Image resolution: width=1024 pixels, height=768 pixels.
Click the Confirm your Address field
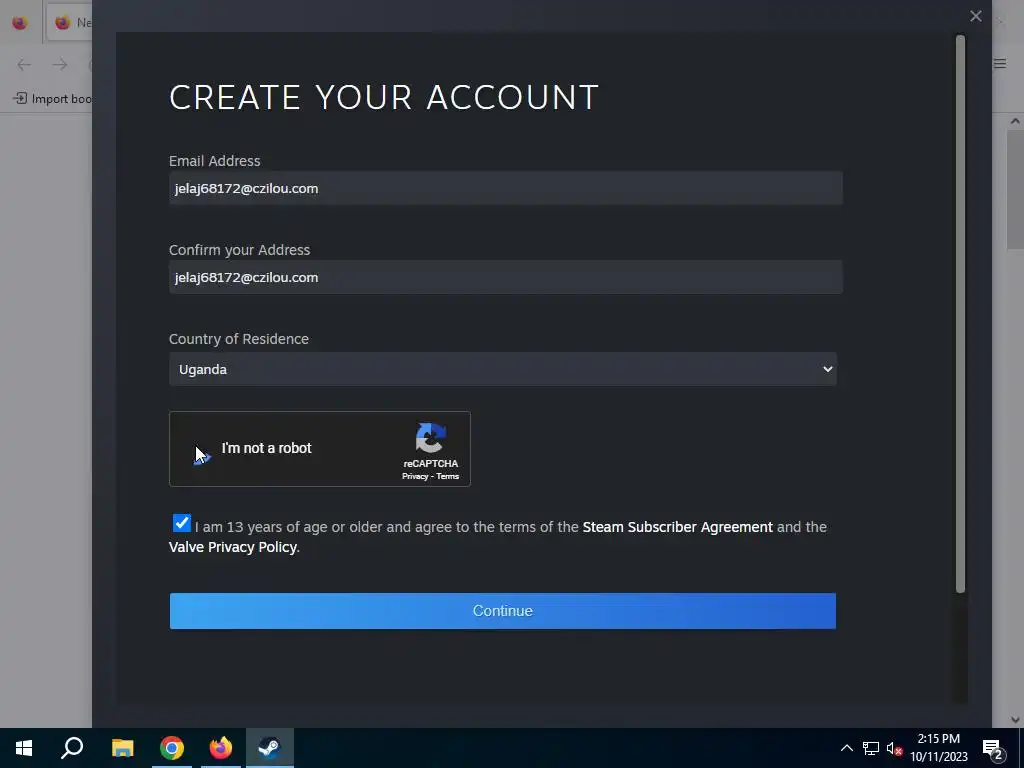tap(505, 277)
